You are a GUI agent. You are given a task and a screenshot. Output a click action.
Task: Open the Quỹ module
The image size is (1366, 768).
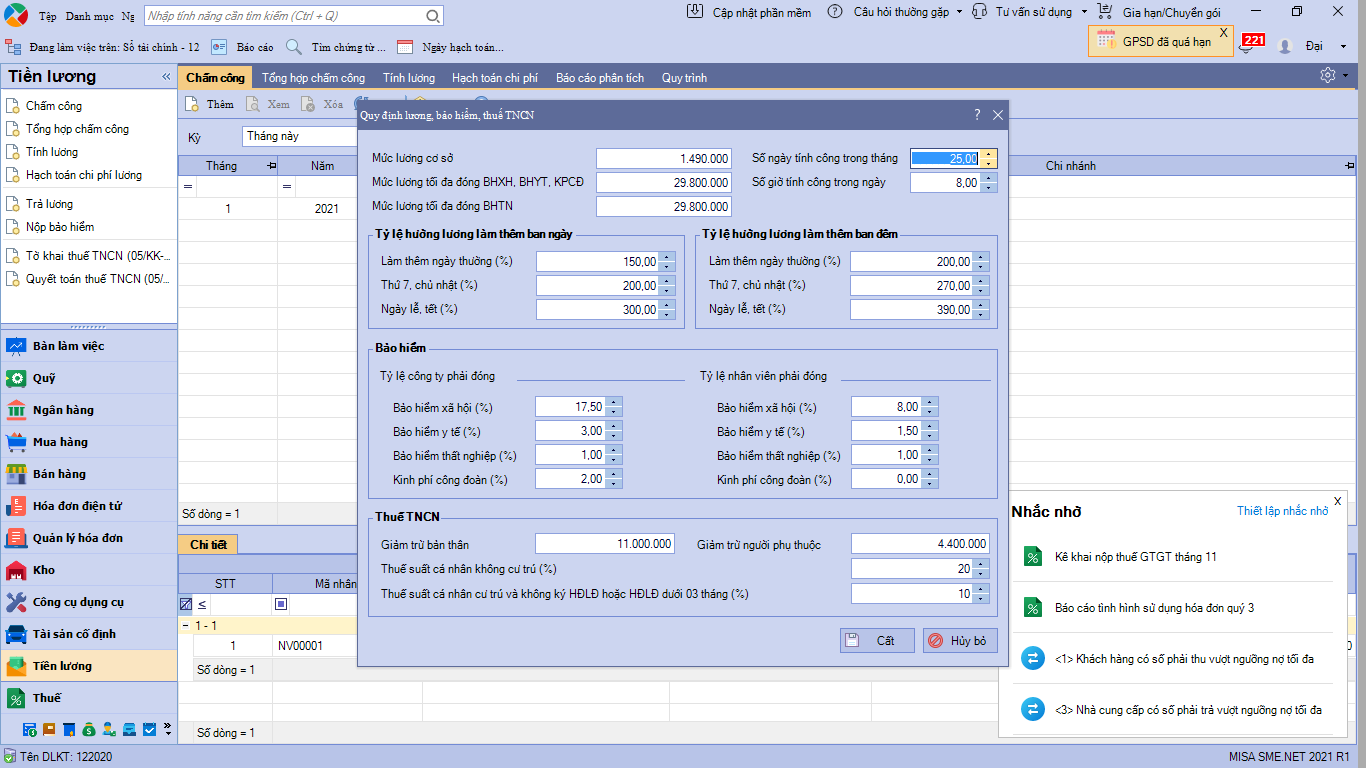(89, 378)
